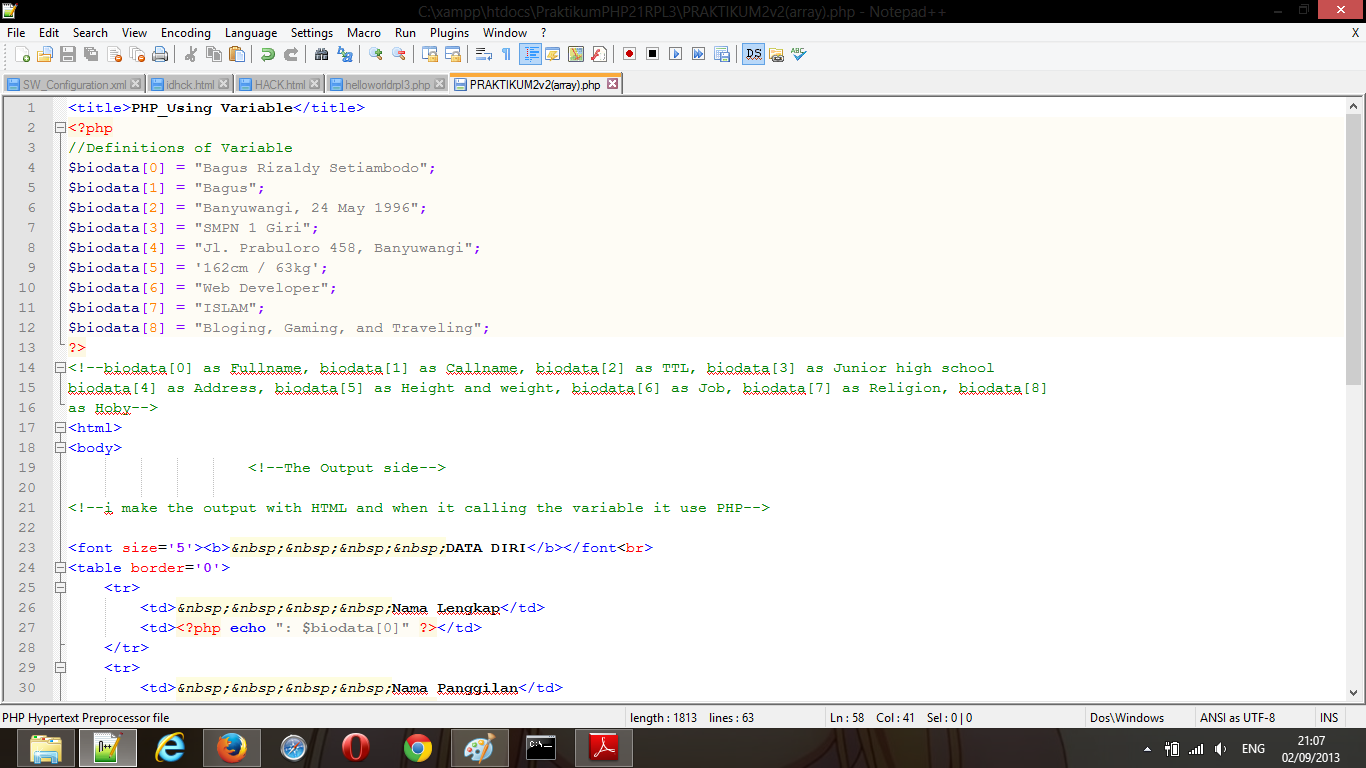1366x768 pixels.
Task: Collapse the html fold at line 17
Action: pos(60,427)
